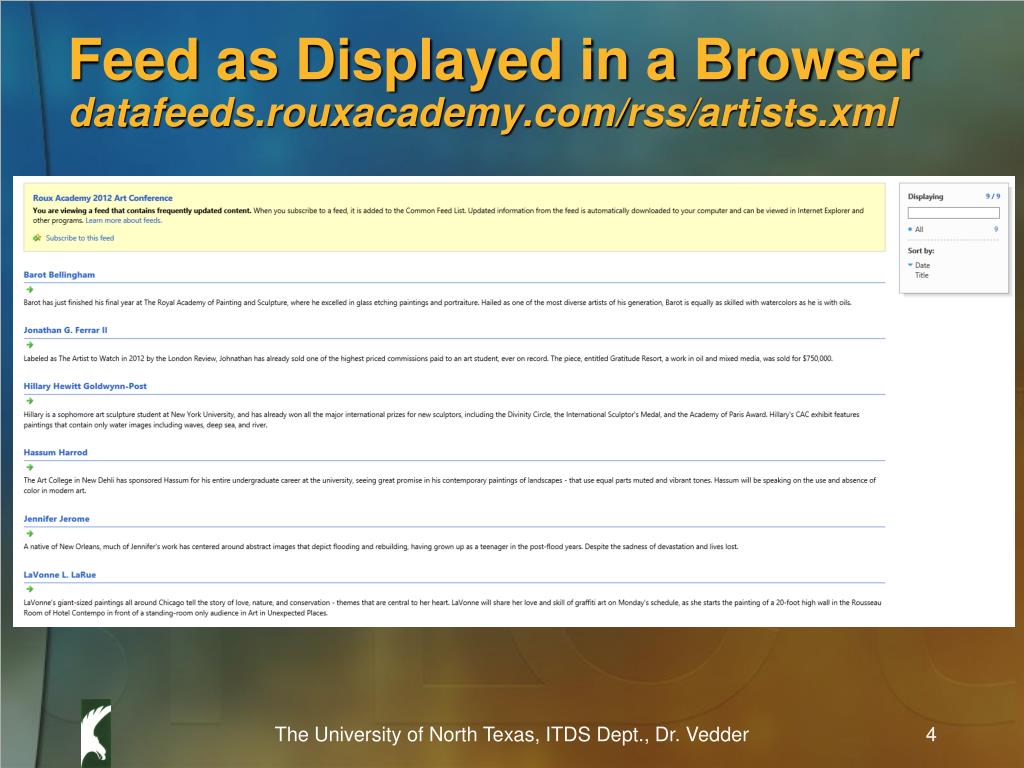This screenshot has width=1024, height=768.
Task: Click Subscribe to this feed link
Action: (x=80, y=238)
